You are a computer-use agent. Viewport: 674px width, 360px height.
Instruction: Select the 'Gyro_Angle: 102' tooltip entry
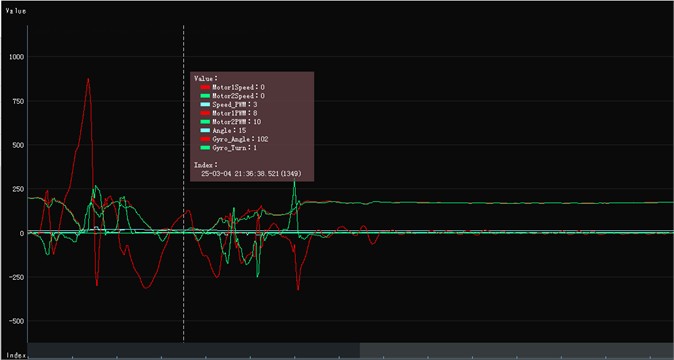pyautogui.click(x=234, y=139)
